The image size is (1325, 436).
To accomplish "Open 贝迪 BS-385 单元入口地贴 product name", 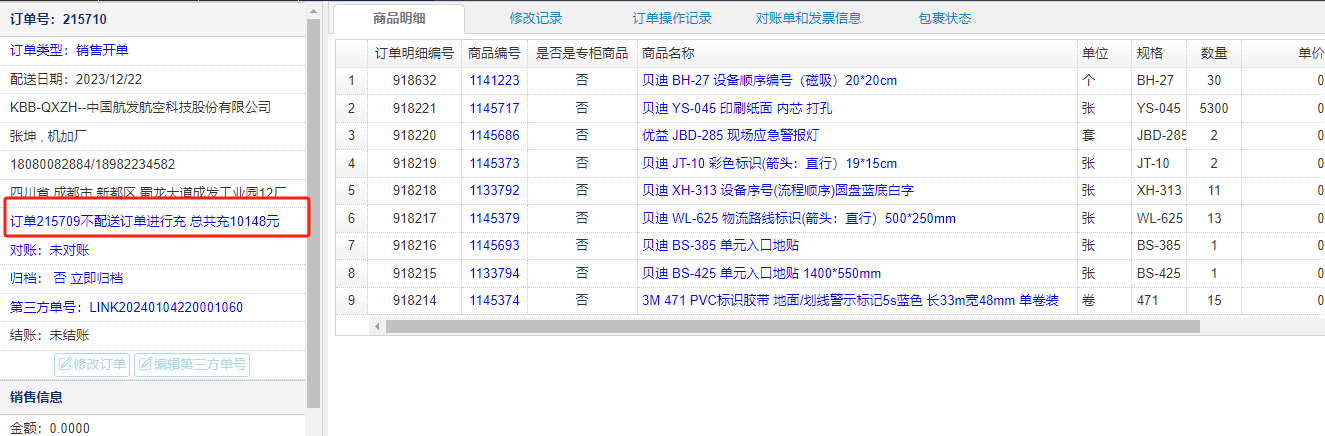I will tap(720, 245).
